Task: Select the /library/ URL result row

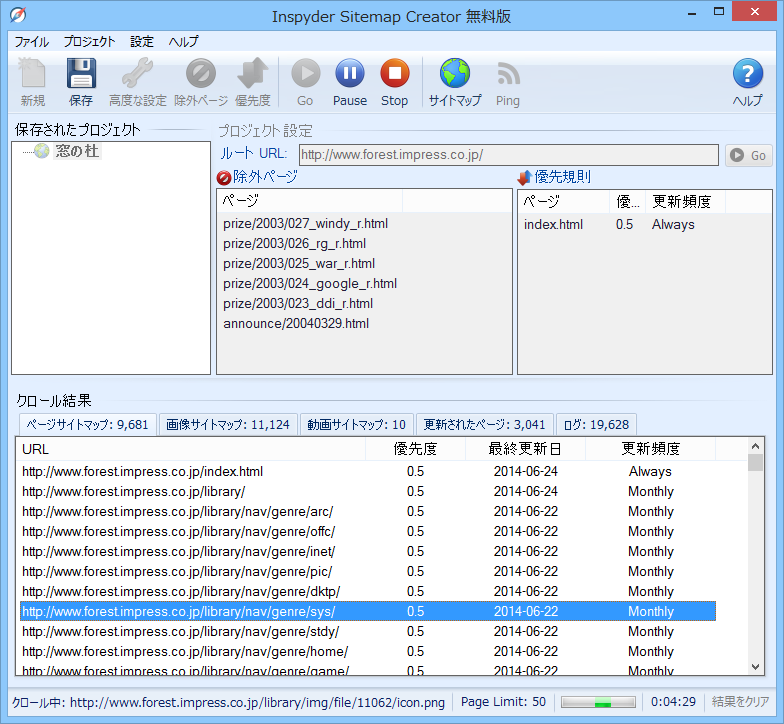Action: tap(368, 492)
